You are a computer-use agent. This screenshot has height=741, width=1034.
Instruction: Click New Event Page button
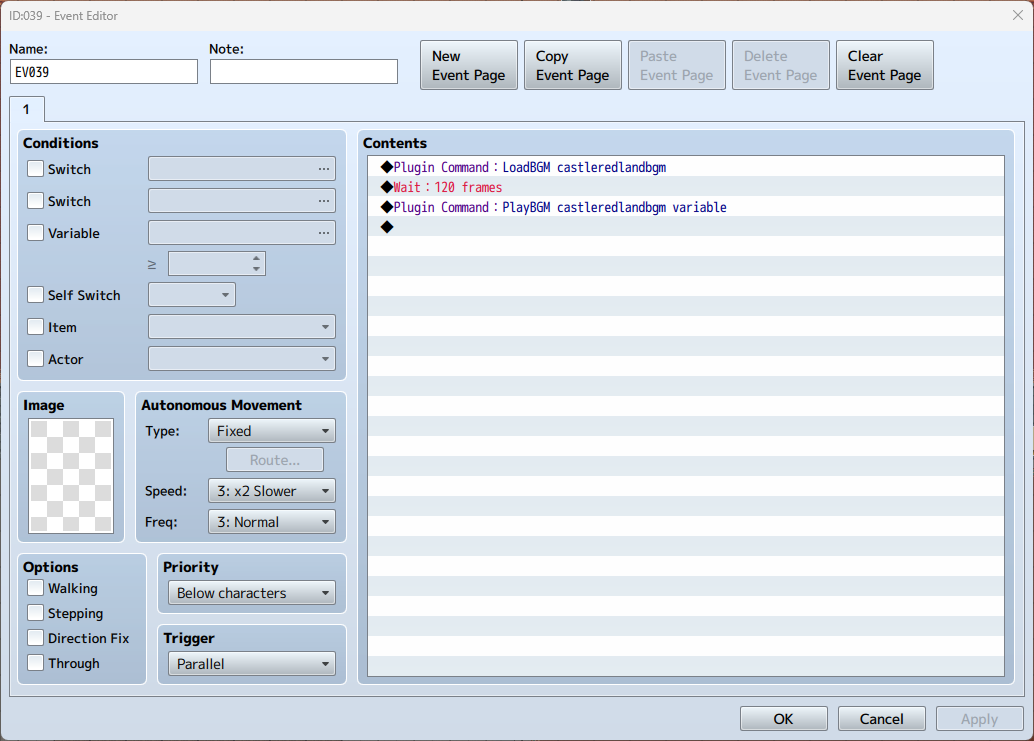click(x=469, y=65)
